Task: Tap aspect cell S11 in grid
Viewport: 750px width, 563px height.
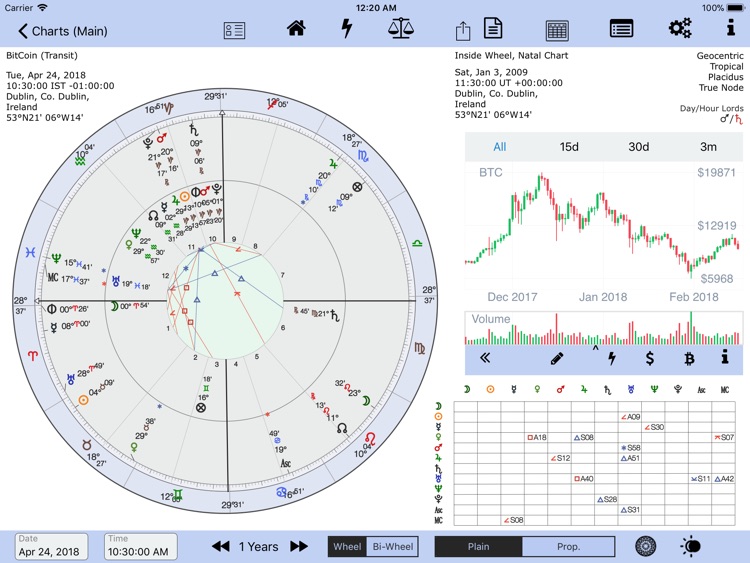Action: pos(700,479)
